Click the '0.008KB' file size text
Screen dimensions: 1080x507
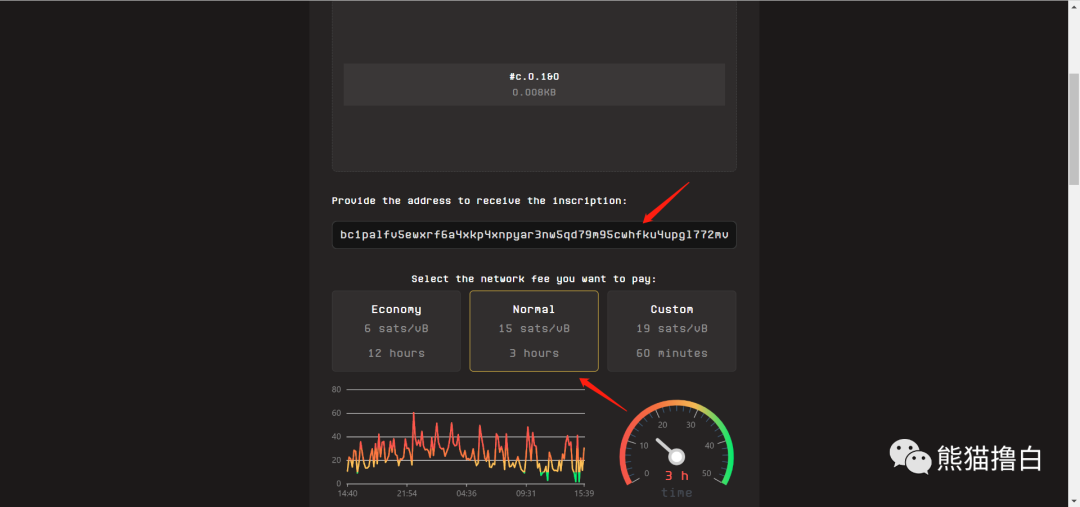click(x=534, y=92)
